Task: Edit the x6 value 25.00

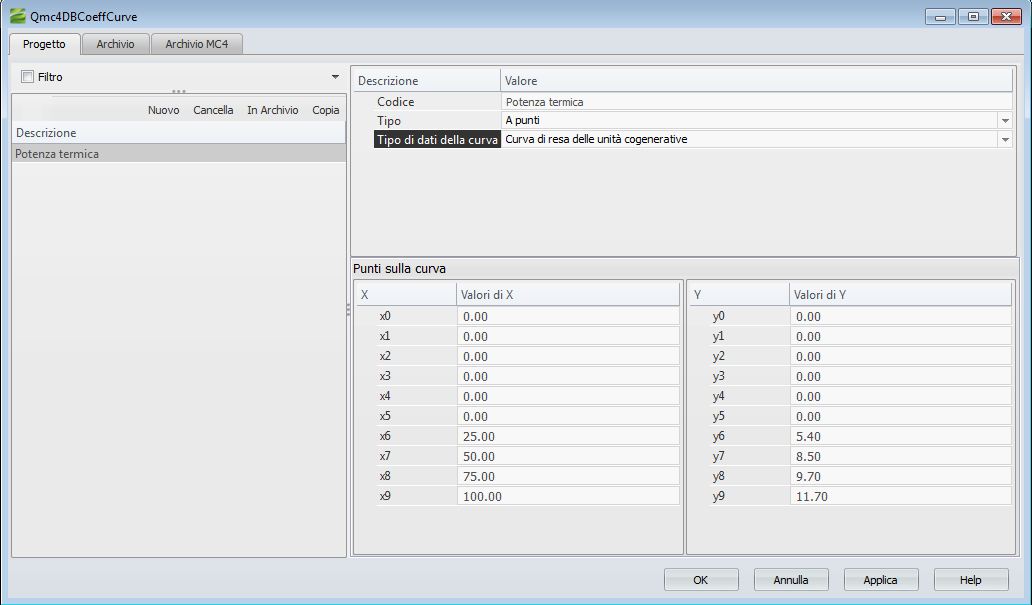Action: 568,436
